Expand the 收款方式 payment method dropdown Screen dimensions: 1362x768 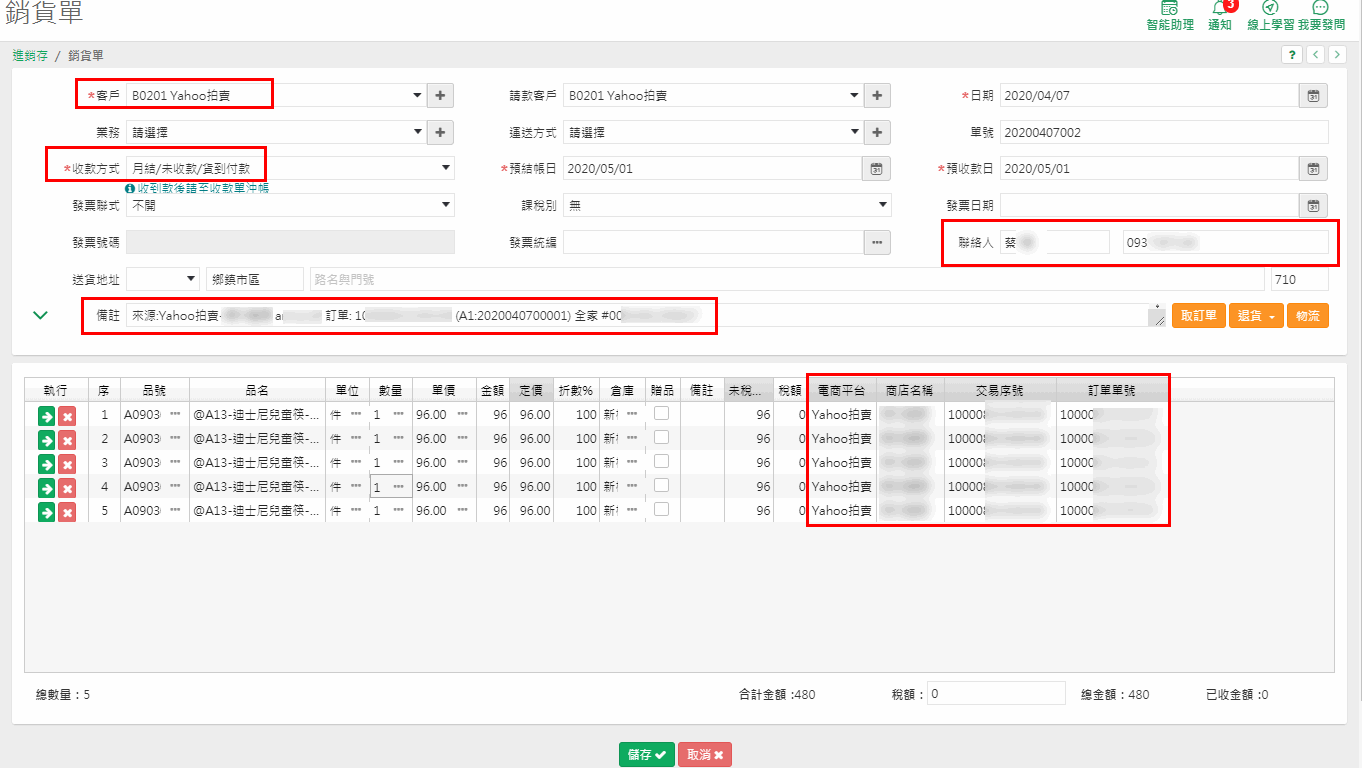446,169
